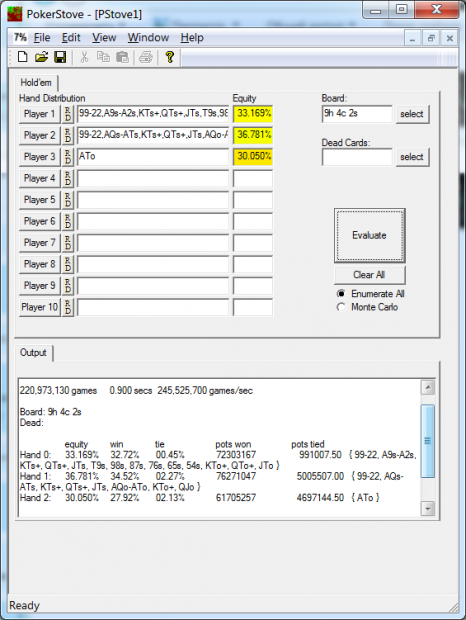Click the output scrollbar down arrow
This screenshot has width=466, height=620.
pos(428,508)
